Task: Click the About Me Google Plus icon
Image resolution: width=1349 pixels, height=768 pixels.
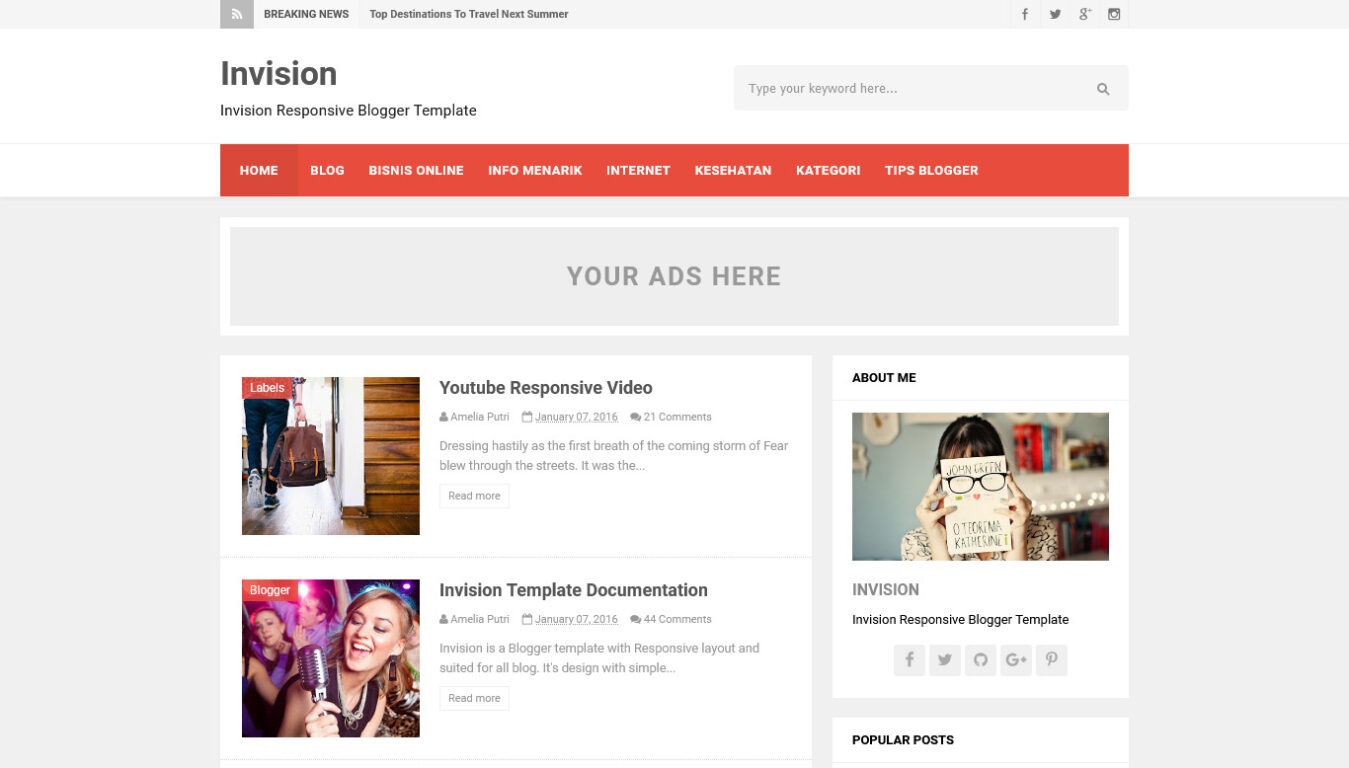Action: [x=1016, y=660]
